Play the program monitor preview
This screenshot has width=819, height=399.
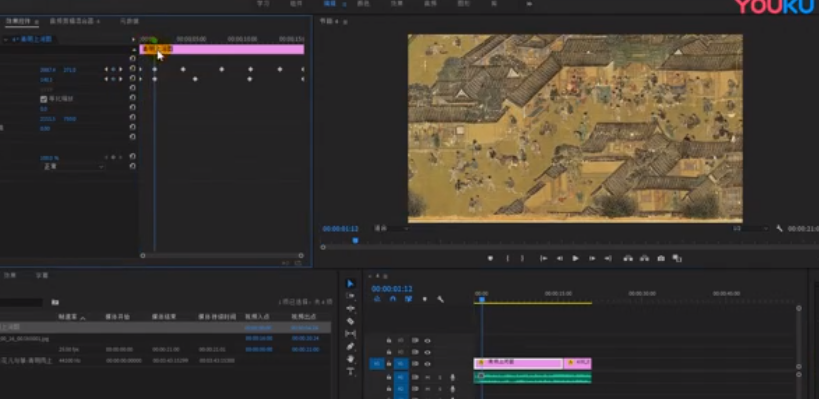(576, 258)
